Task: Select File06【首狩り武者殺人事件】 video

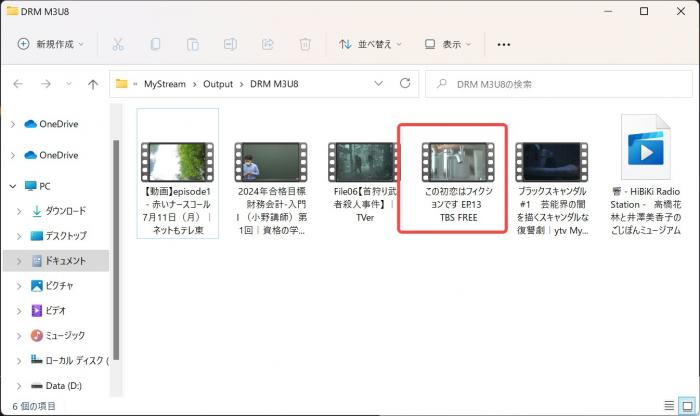Action: tap(364, 182)
